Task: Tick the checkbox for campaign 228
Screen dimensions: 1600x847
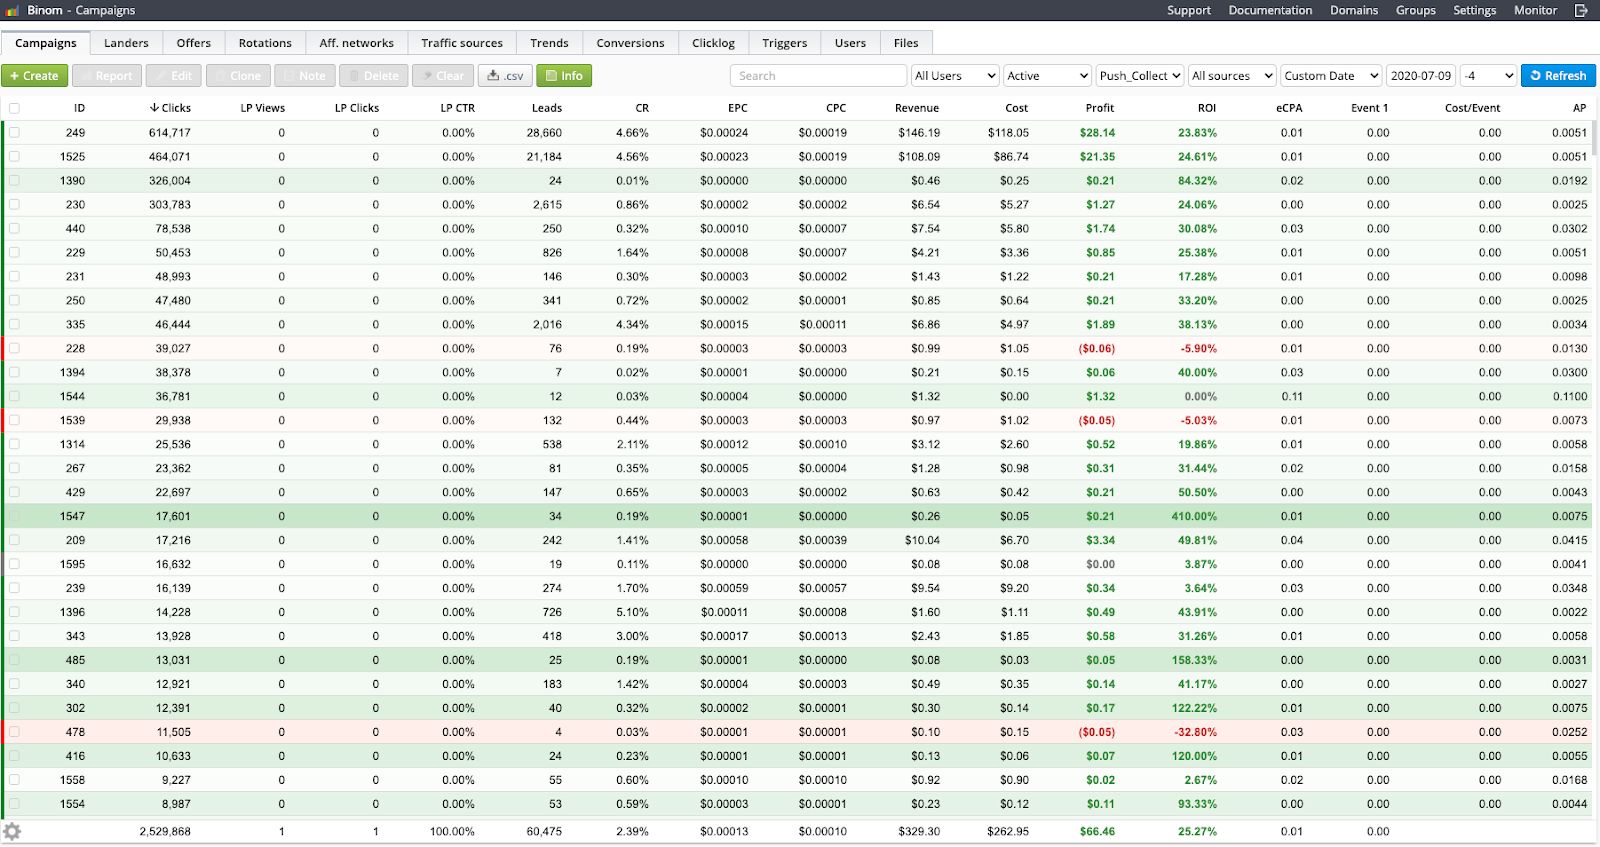Action: (x=14, y=348)
